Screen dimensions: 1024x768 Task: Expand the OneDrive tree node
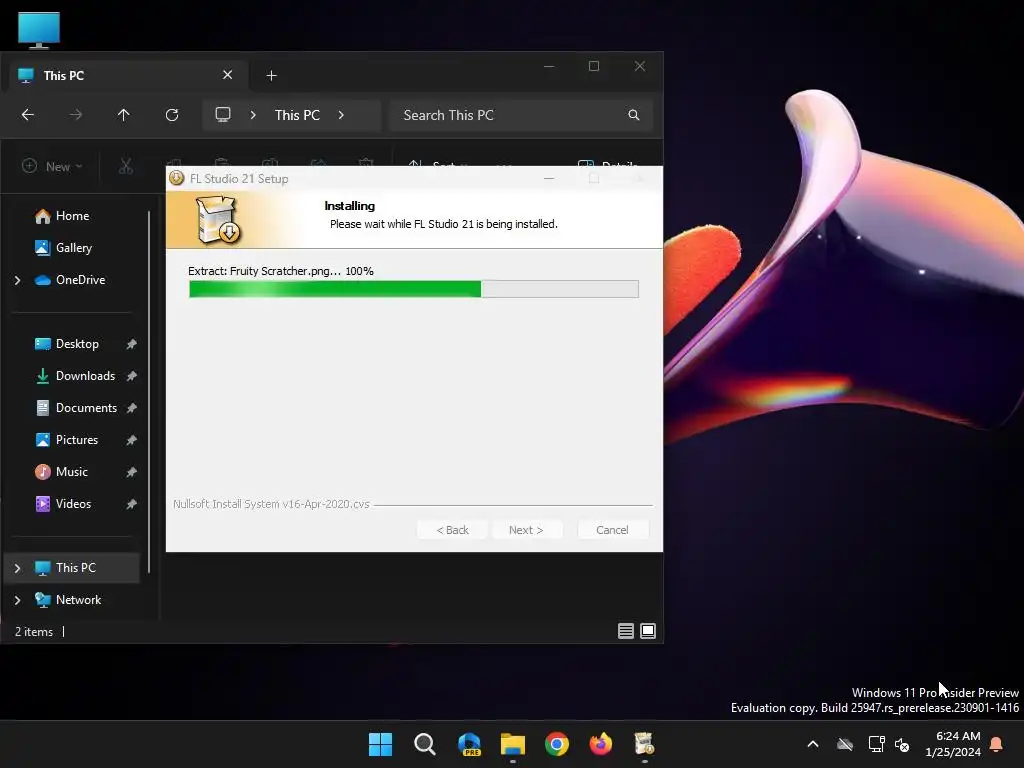[18, 280]
